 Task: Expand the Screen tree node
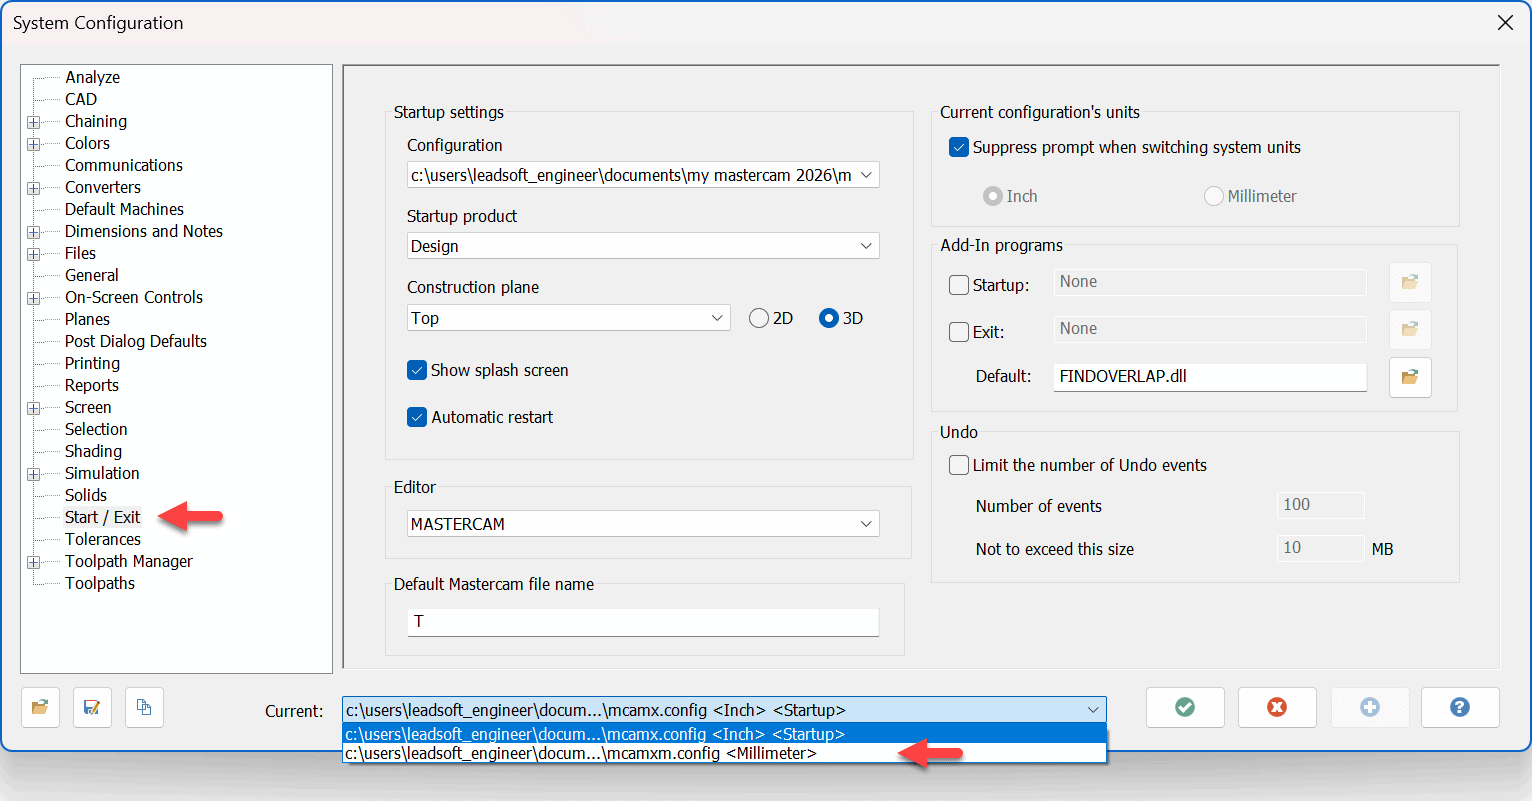click(34, 408)
